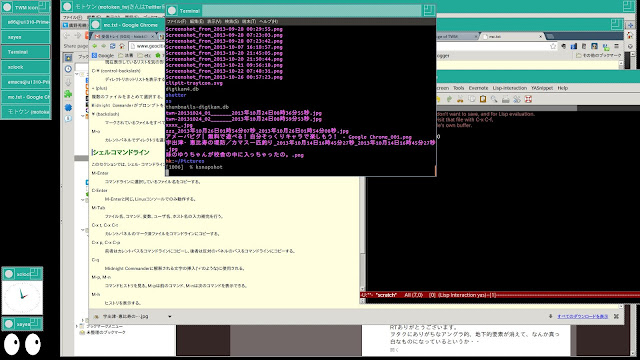Collapse the top tree node in rear browser sidebar
Image resolution: width=640 pixels, height=360 pixels.
(x=77, y=74)
